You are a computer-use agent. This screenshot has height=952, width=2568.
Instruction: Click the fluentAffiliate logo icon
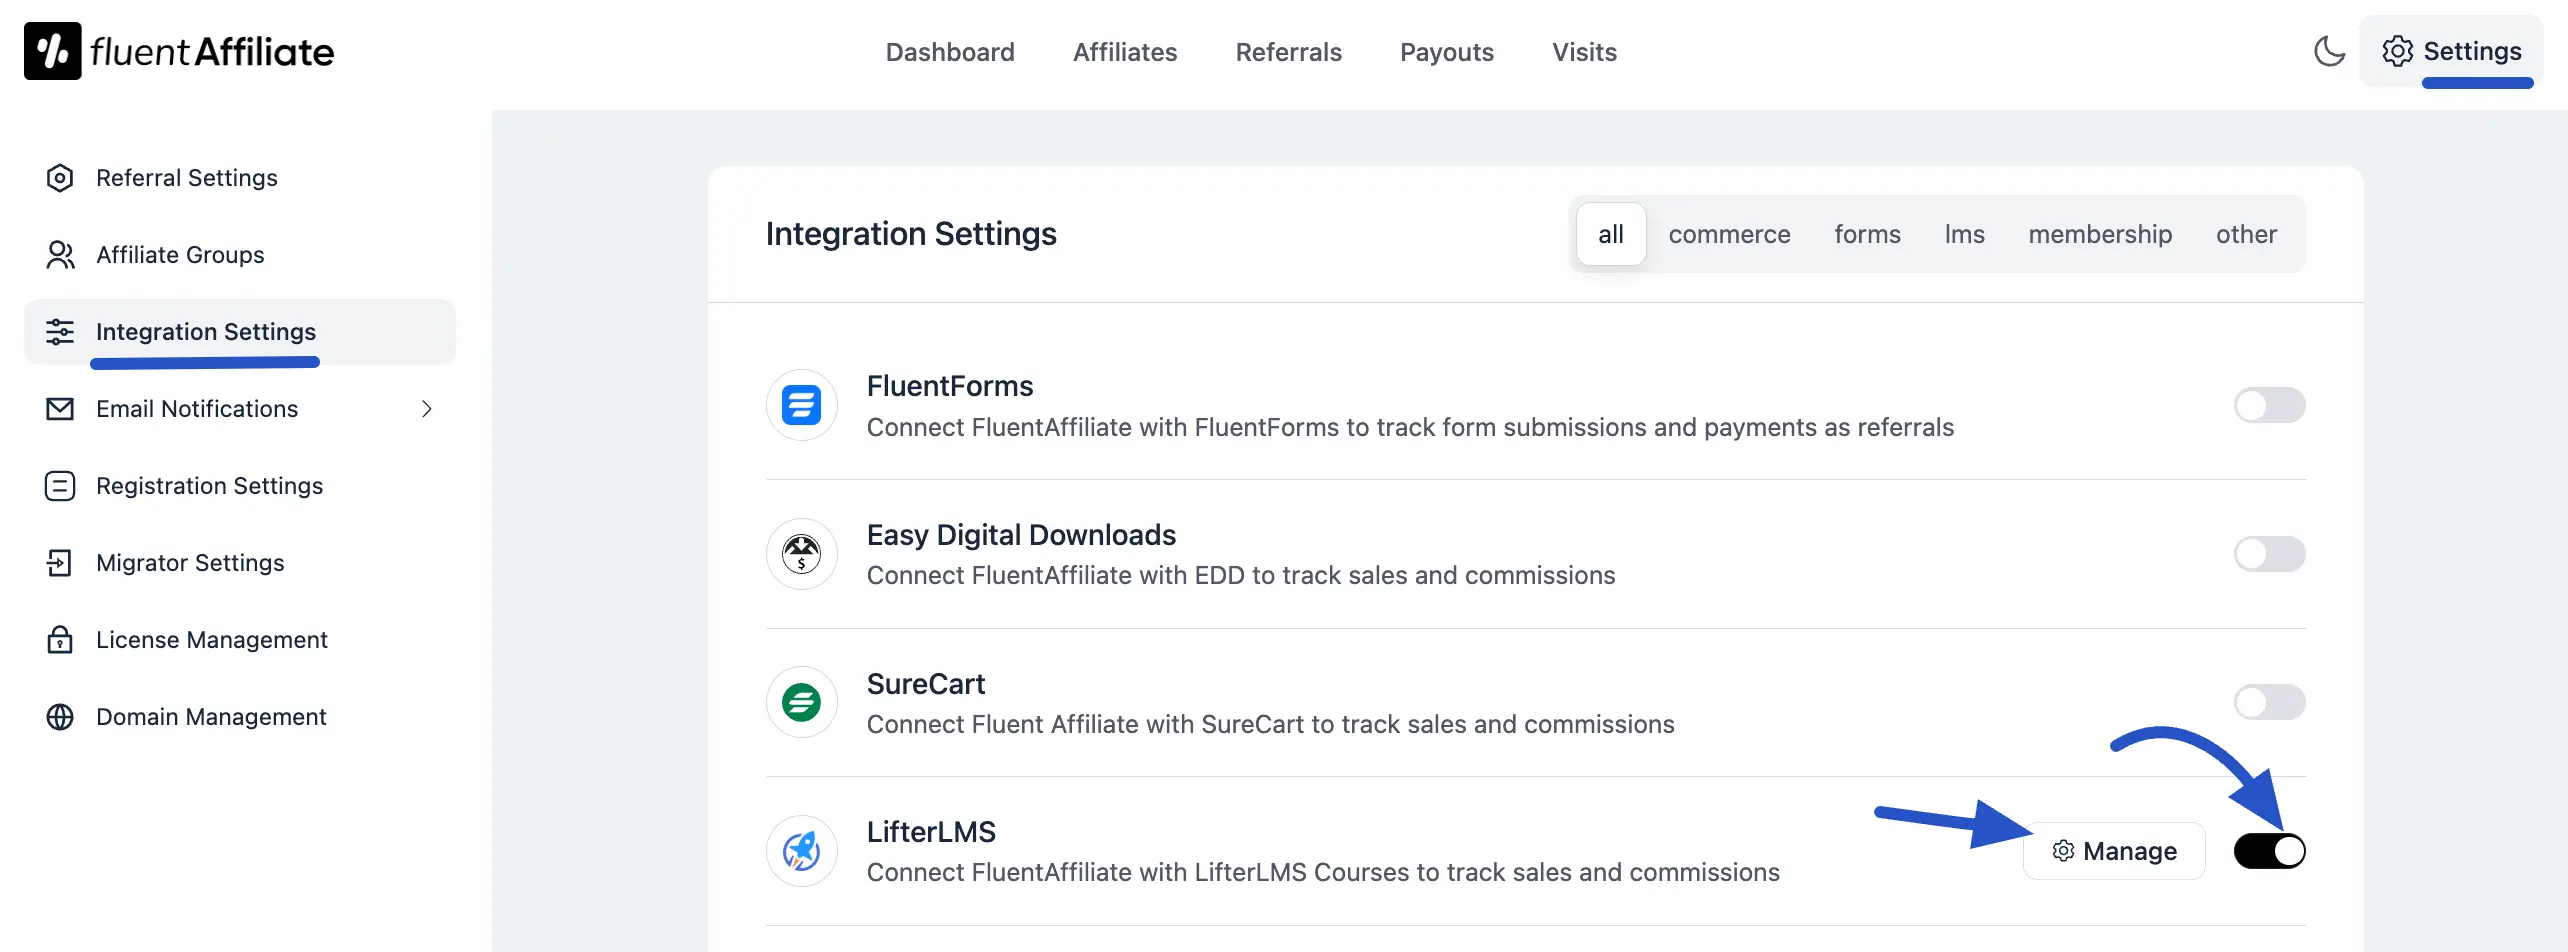[x=52, y=50]
